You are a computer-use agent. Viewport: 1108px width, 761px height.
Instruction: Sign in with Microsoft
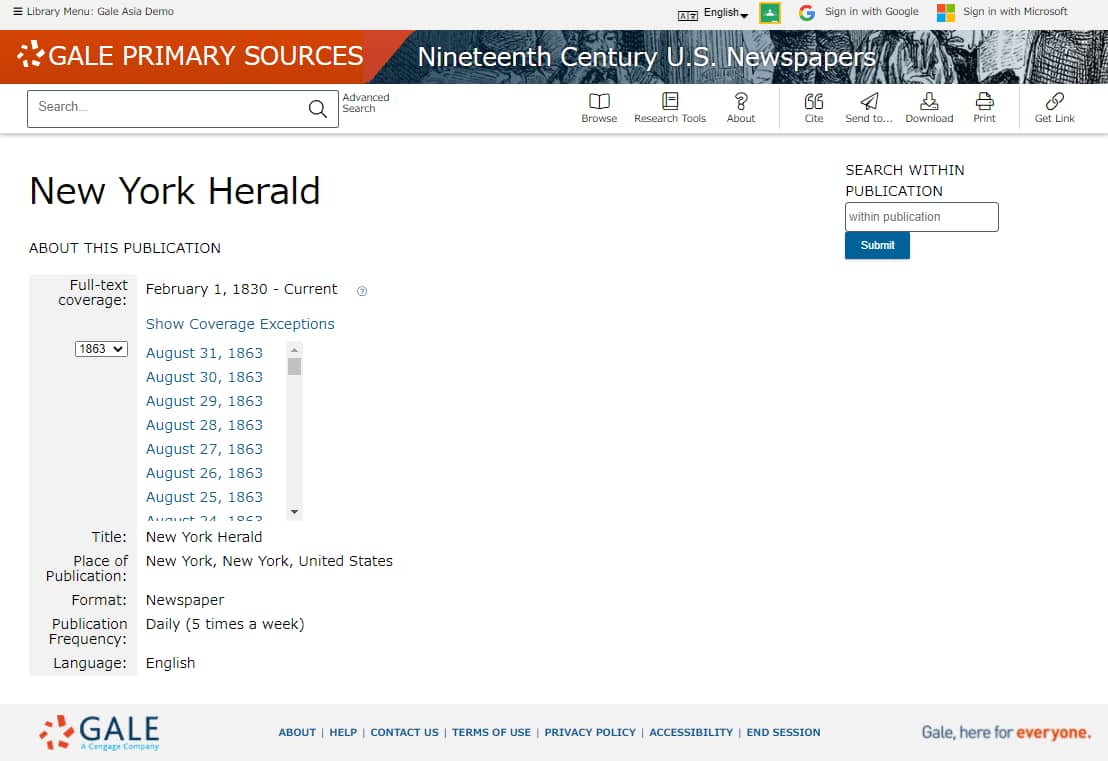1002,12
